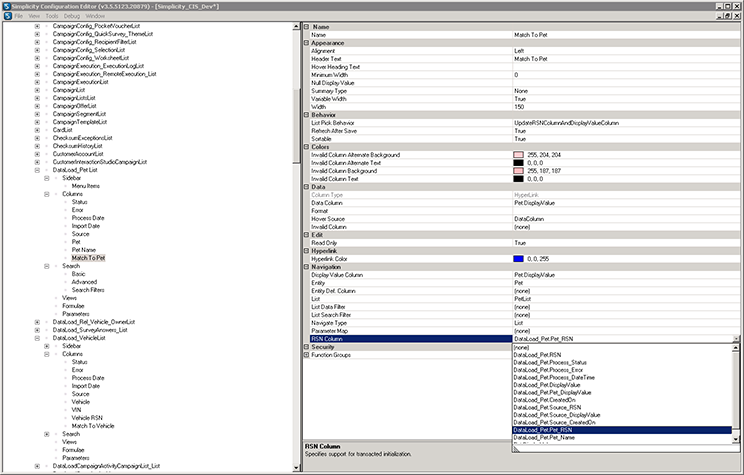Viewport: 744px width, 475px height.
Task: Choose DataLoad_Pet.Process_Status in dropdown list
Action: (622, 363)
